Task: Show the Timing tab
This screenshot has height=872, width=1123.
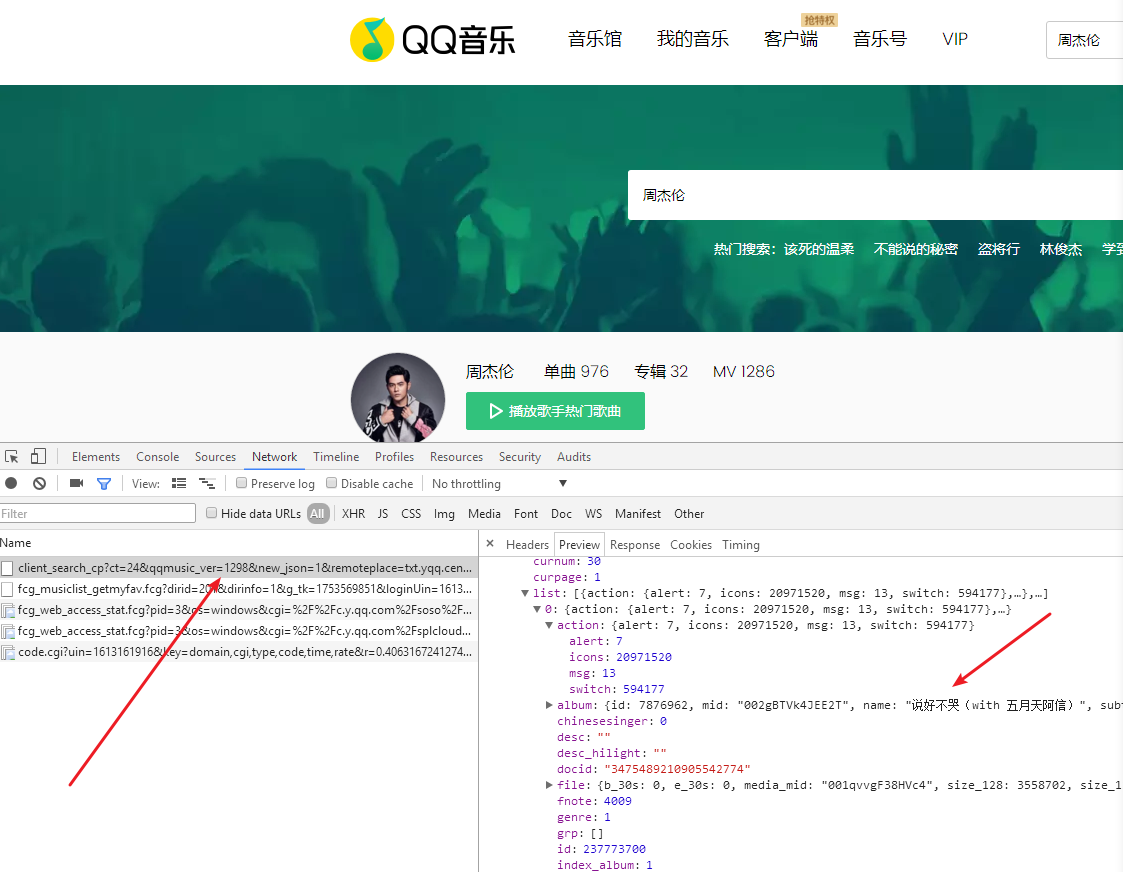Action: tap(741, 545)
